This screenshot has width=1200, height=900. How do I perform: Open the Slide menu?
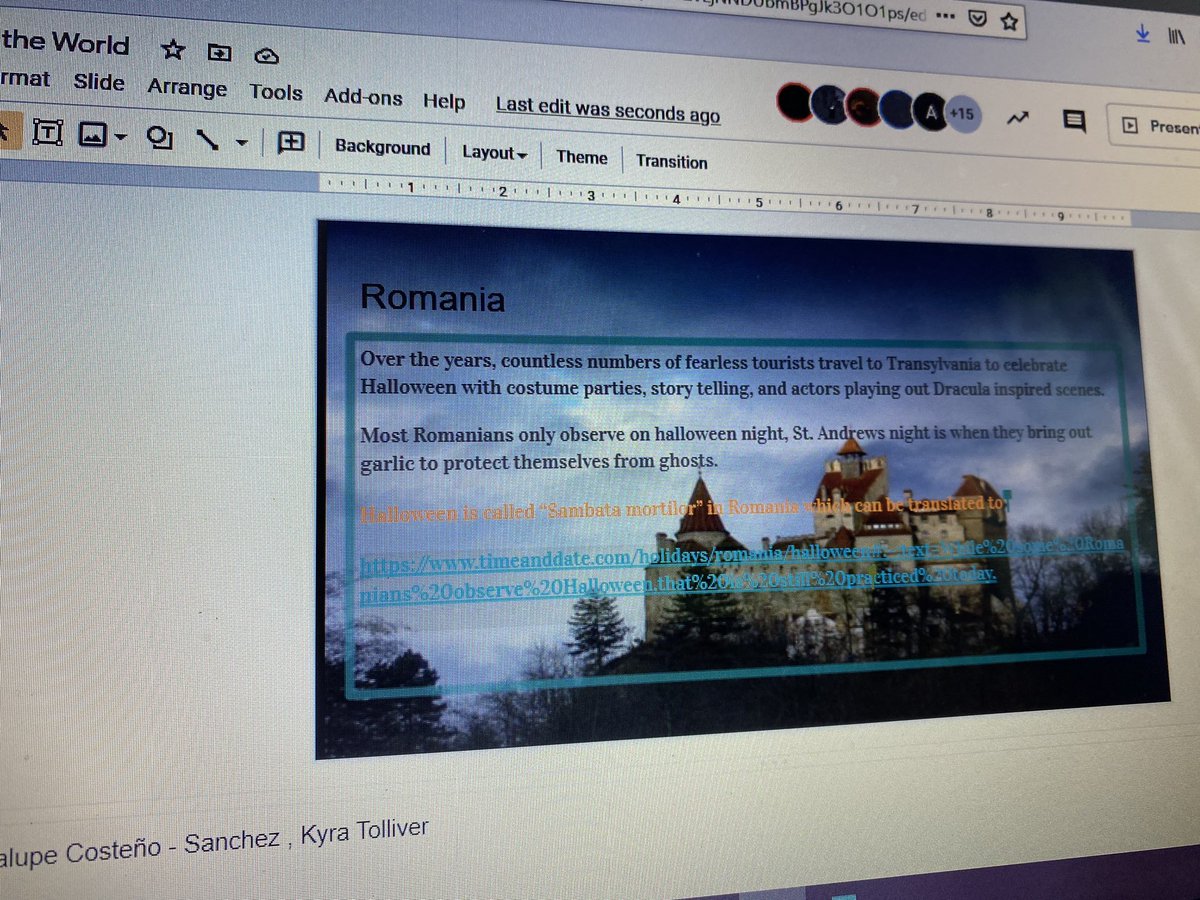(99, 82)
